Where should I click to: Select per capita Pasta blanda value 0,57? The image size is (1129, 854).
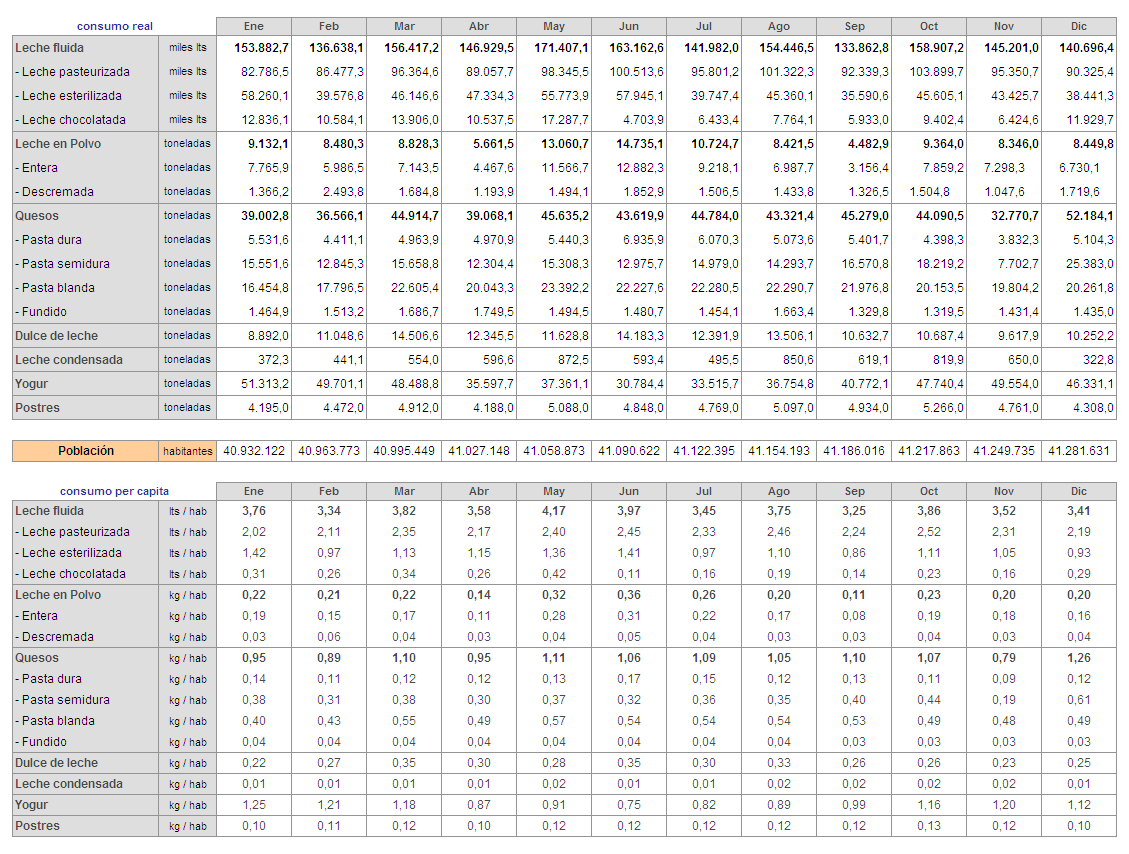(554, 721)
